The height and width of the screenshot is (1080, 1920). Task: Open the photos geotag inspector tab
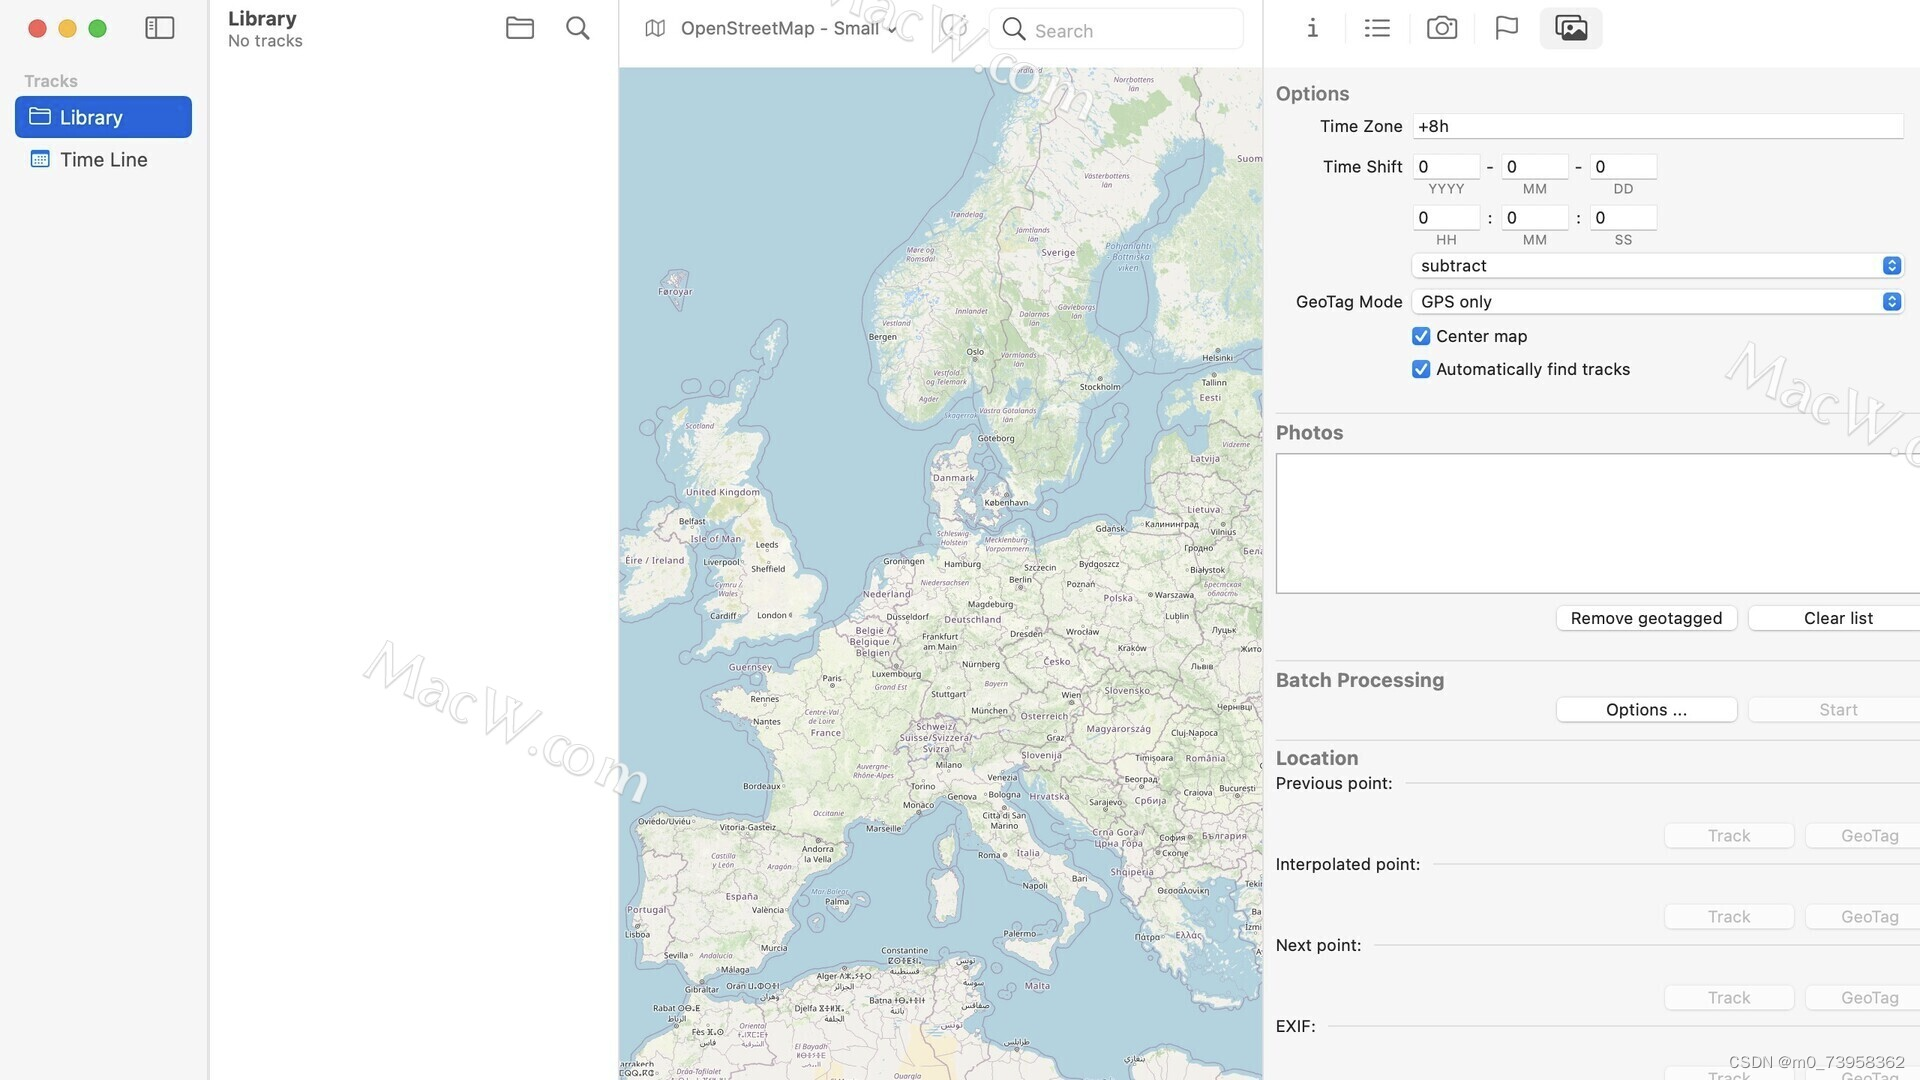[1571, 28]
